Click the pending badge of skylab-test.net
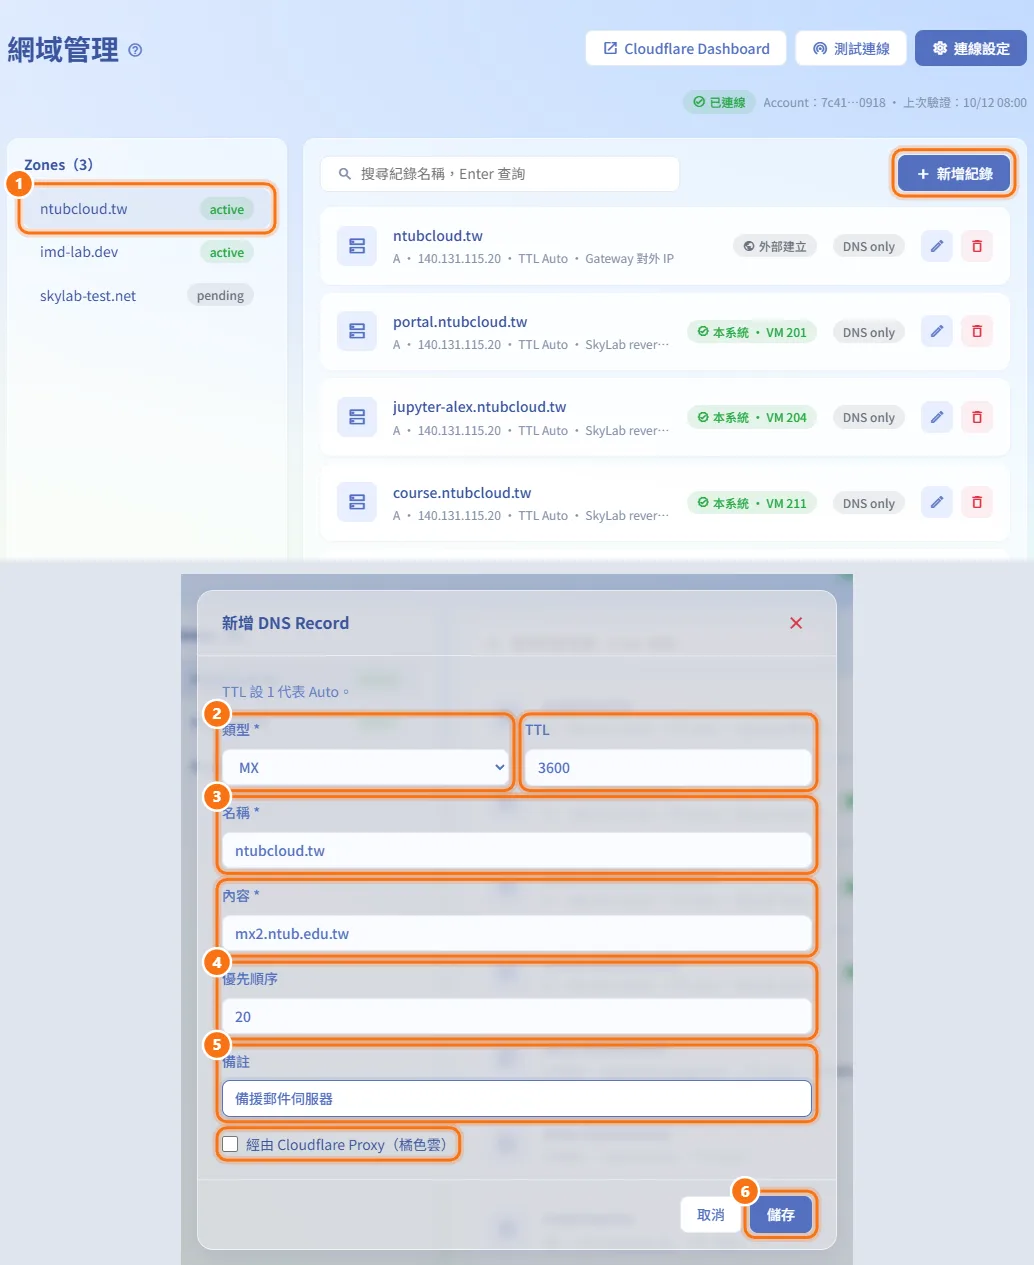The height and width of the screenshot is (1265, 1034). (x=220, y=295)
